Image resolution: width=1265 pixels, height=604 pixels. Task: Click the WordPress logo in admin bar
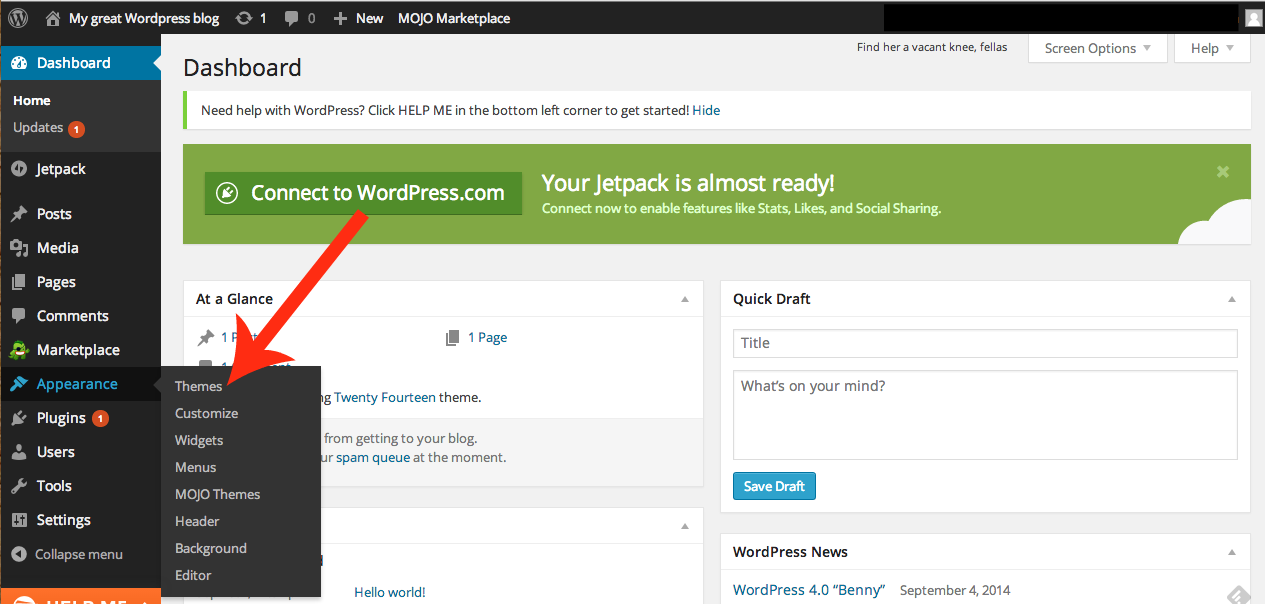(x=18, y=18)
